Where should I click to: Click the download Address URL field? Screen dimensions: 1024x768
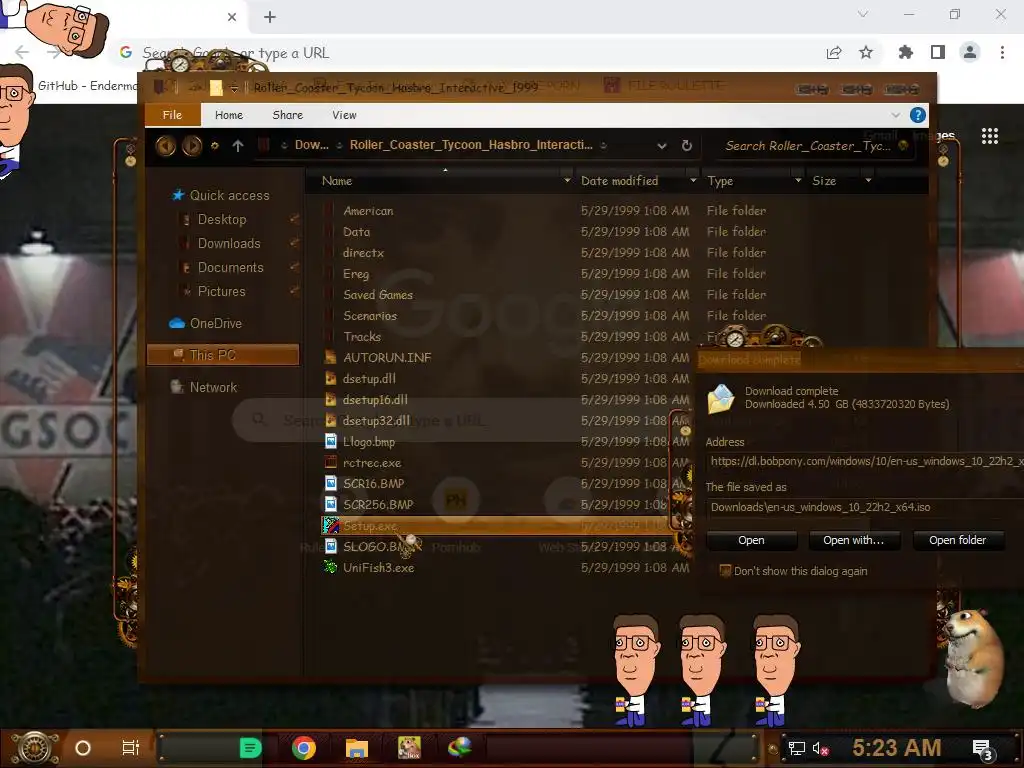coord(865,461)
